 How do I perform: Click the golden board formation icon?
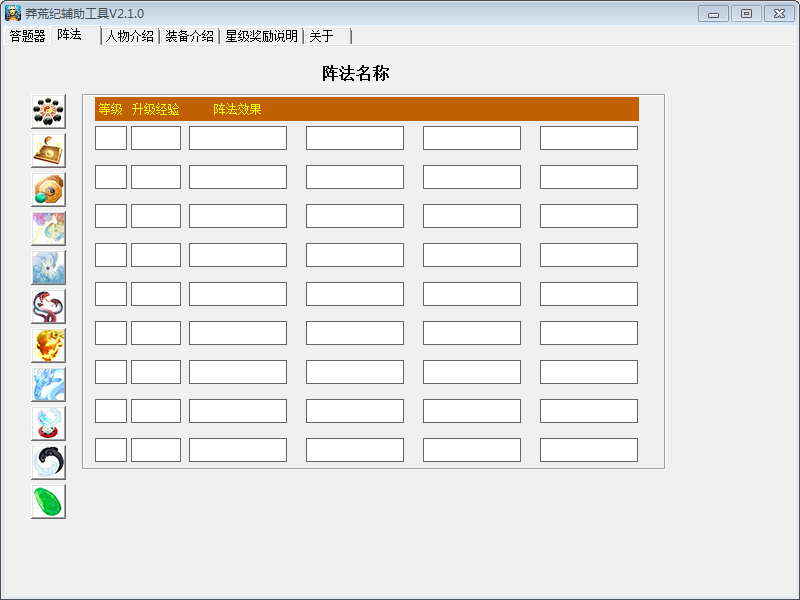48,150
